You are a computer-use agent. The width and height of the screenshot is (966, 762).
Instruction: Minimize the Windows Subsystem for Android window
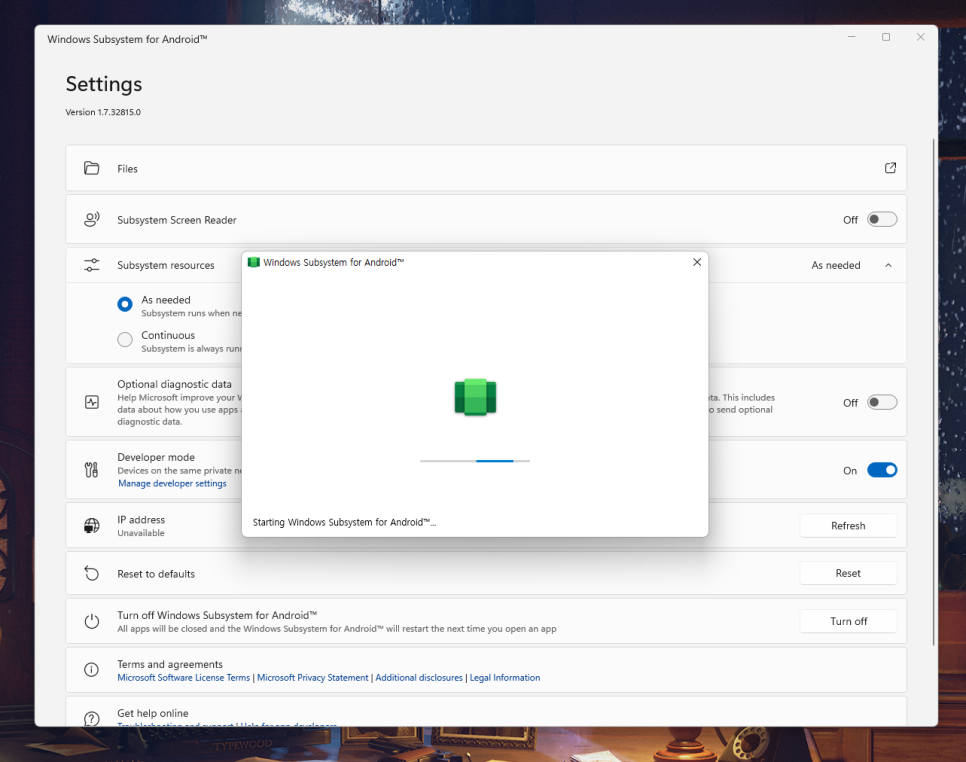point(851,37)
